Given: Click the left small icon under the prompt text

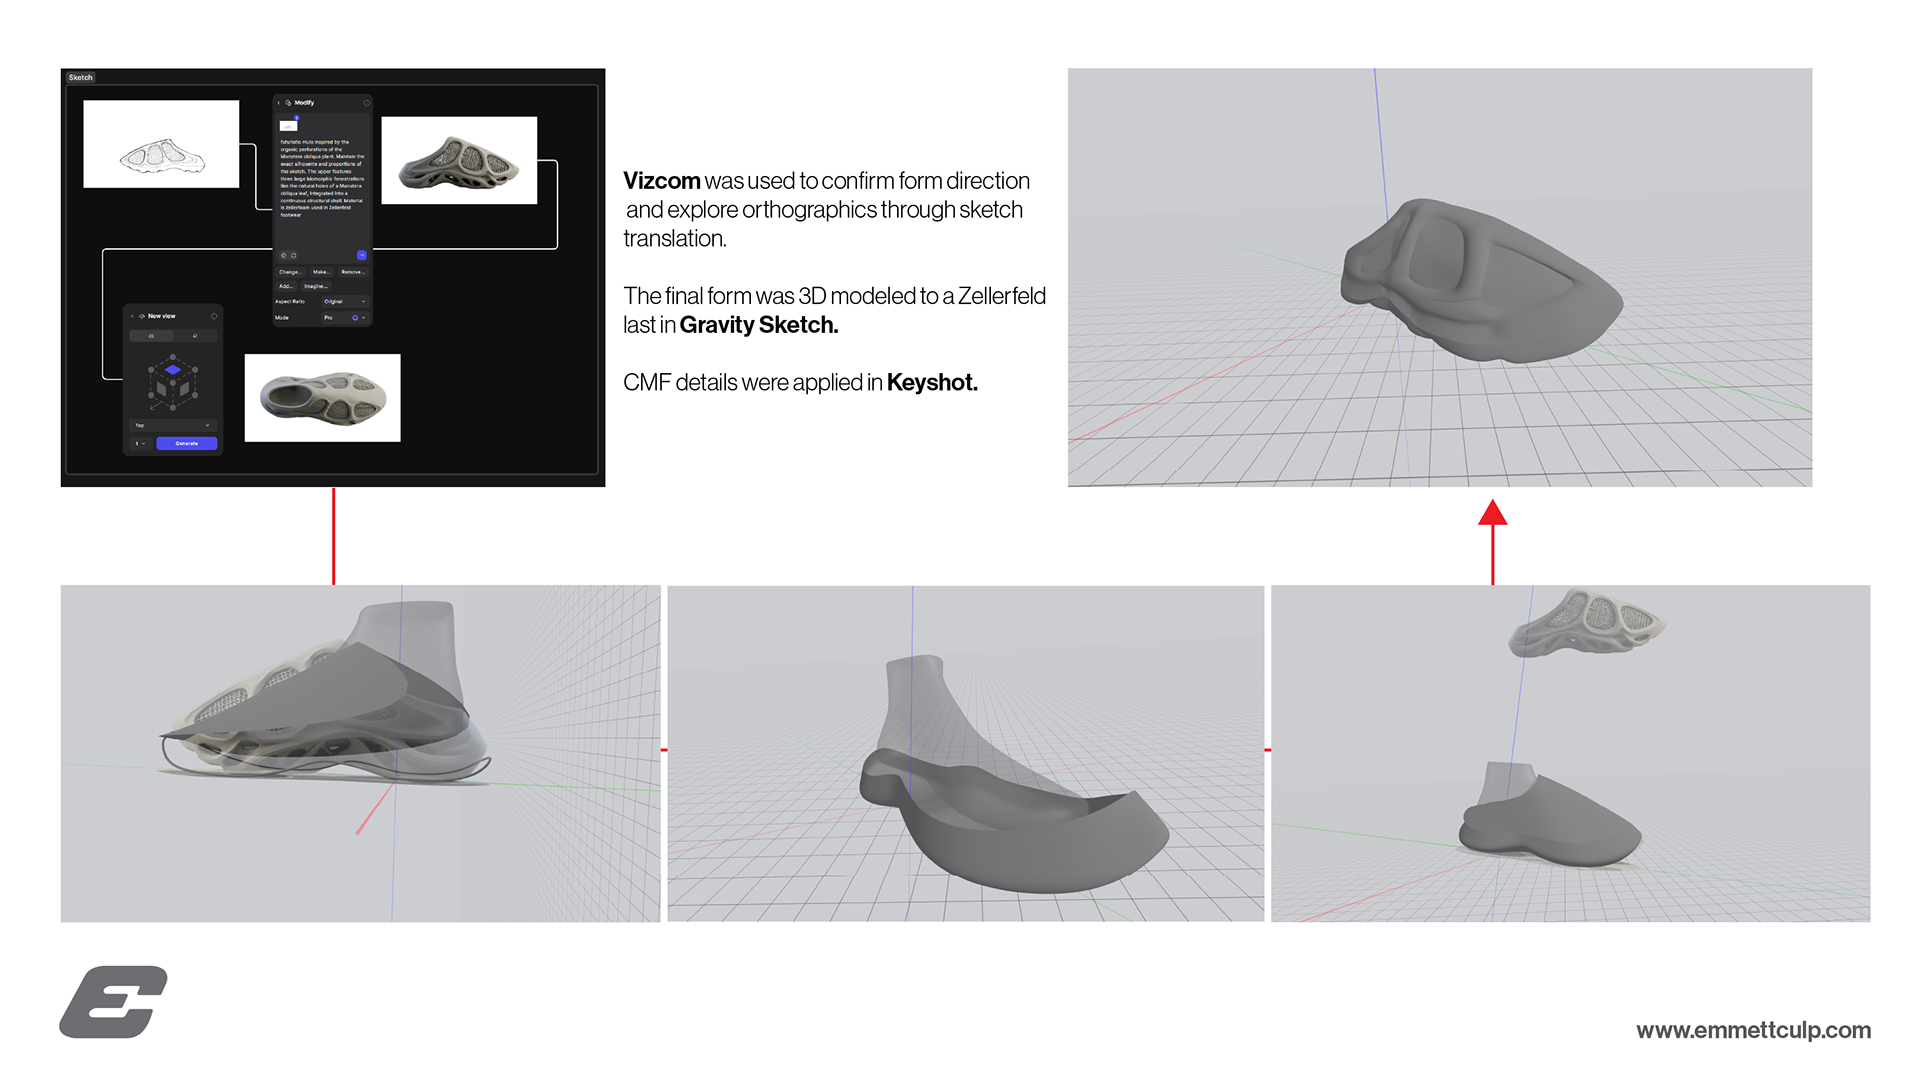Looking at the screenshot, I should (x=284, y=255).
